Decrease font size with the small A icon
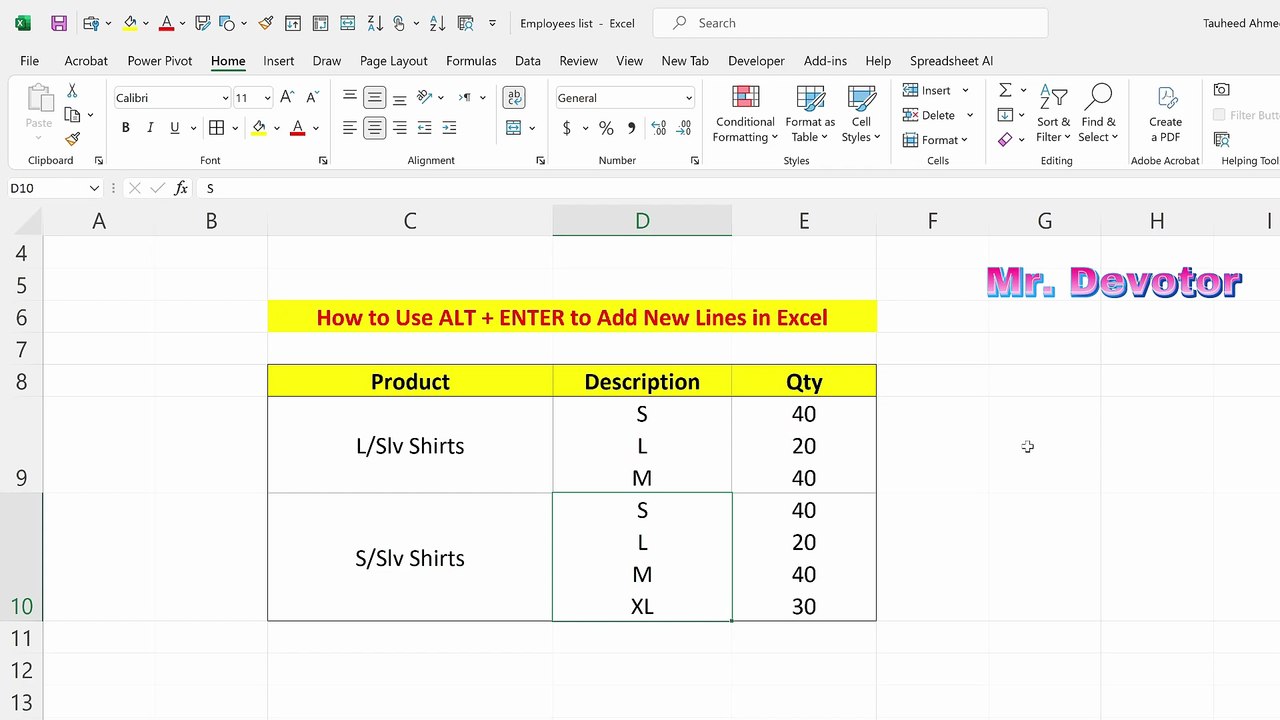The image size is (1280, 720). point(312,97)
